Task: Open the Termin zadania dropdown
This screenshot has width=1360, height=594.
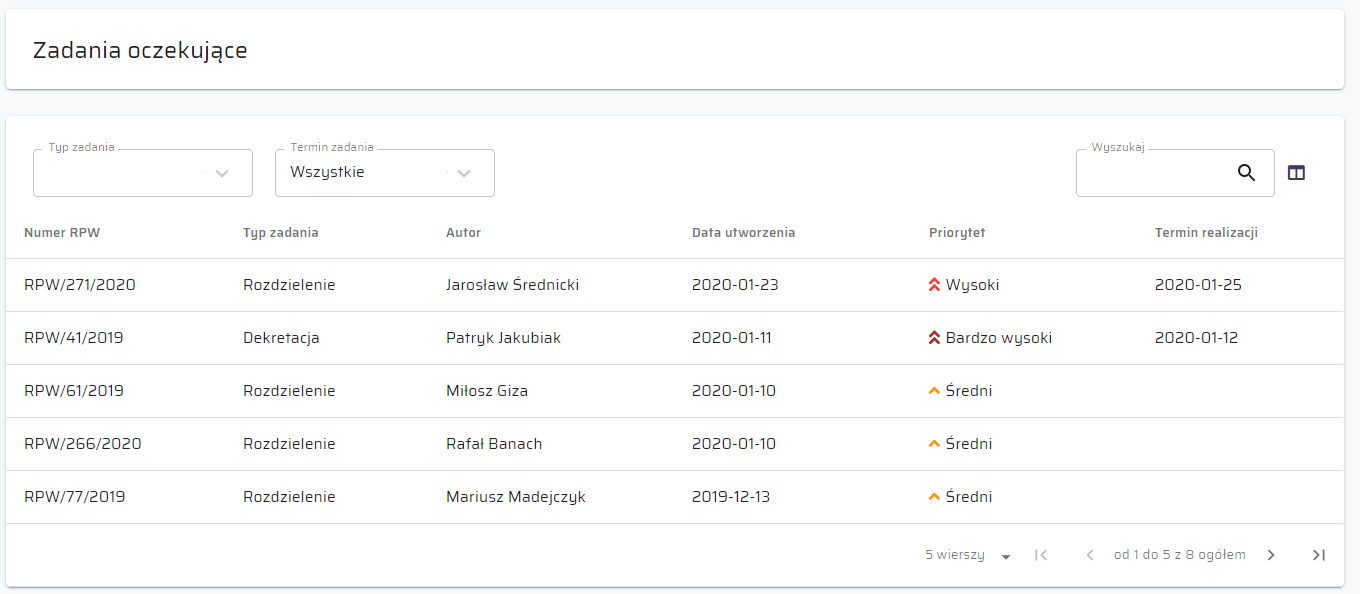Action: 464,173
